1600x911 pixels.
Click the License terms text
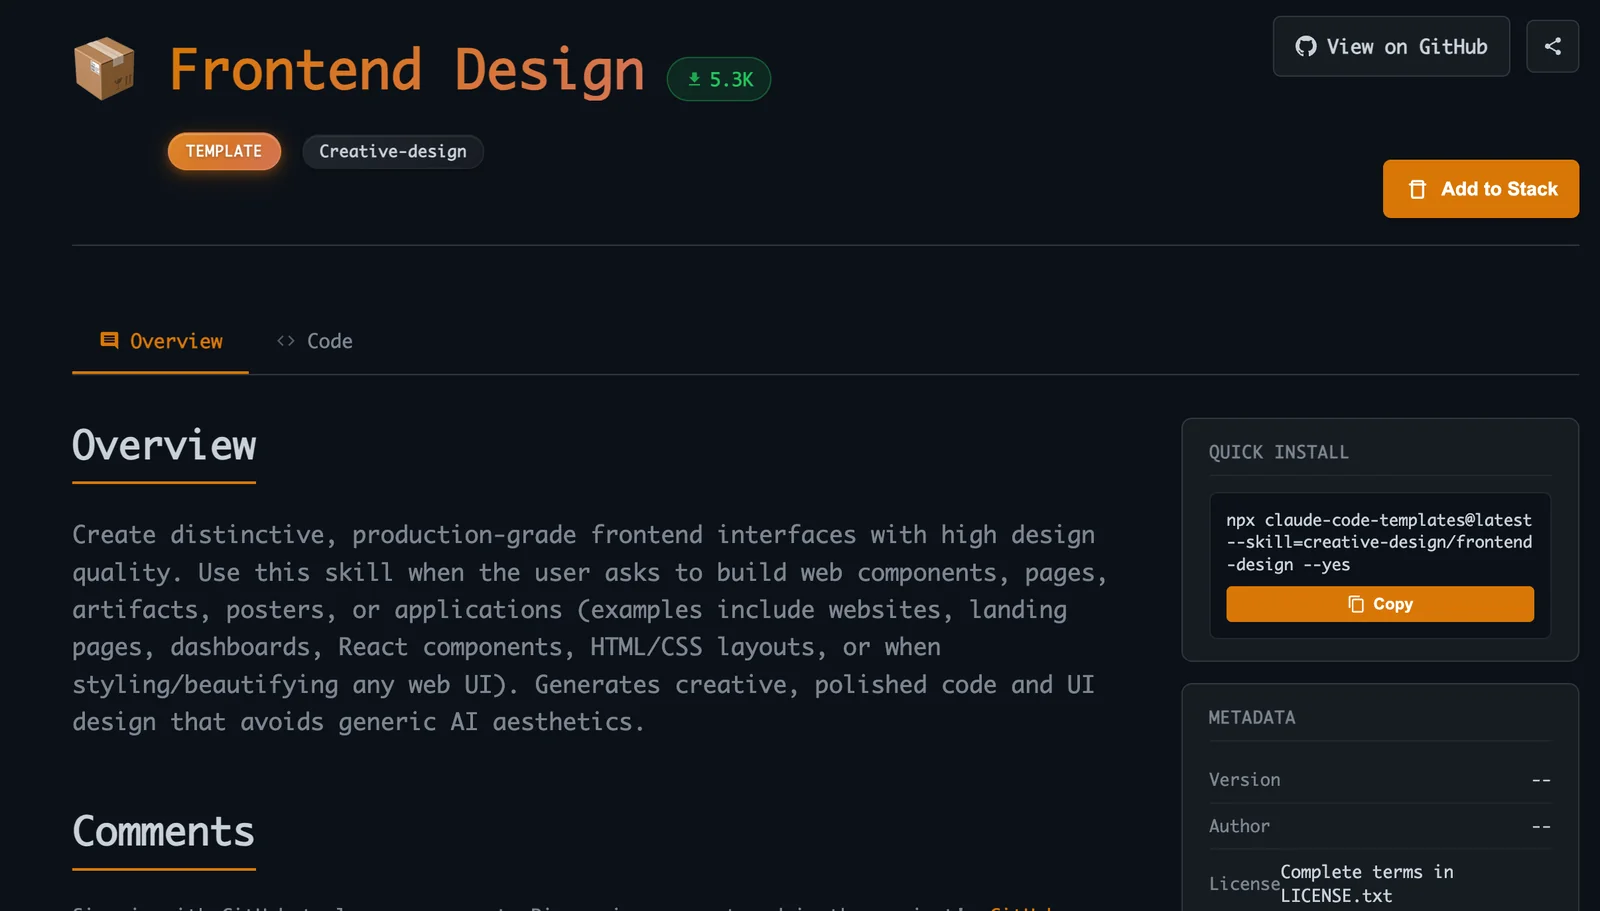1366,884
